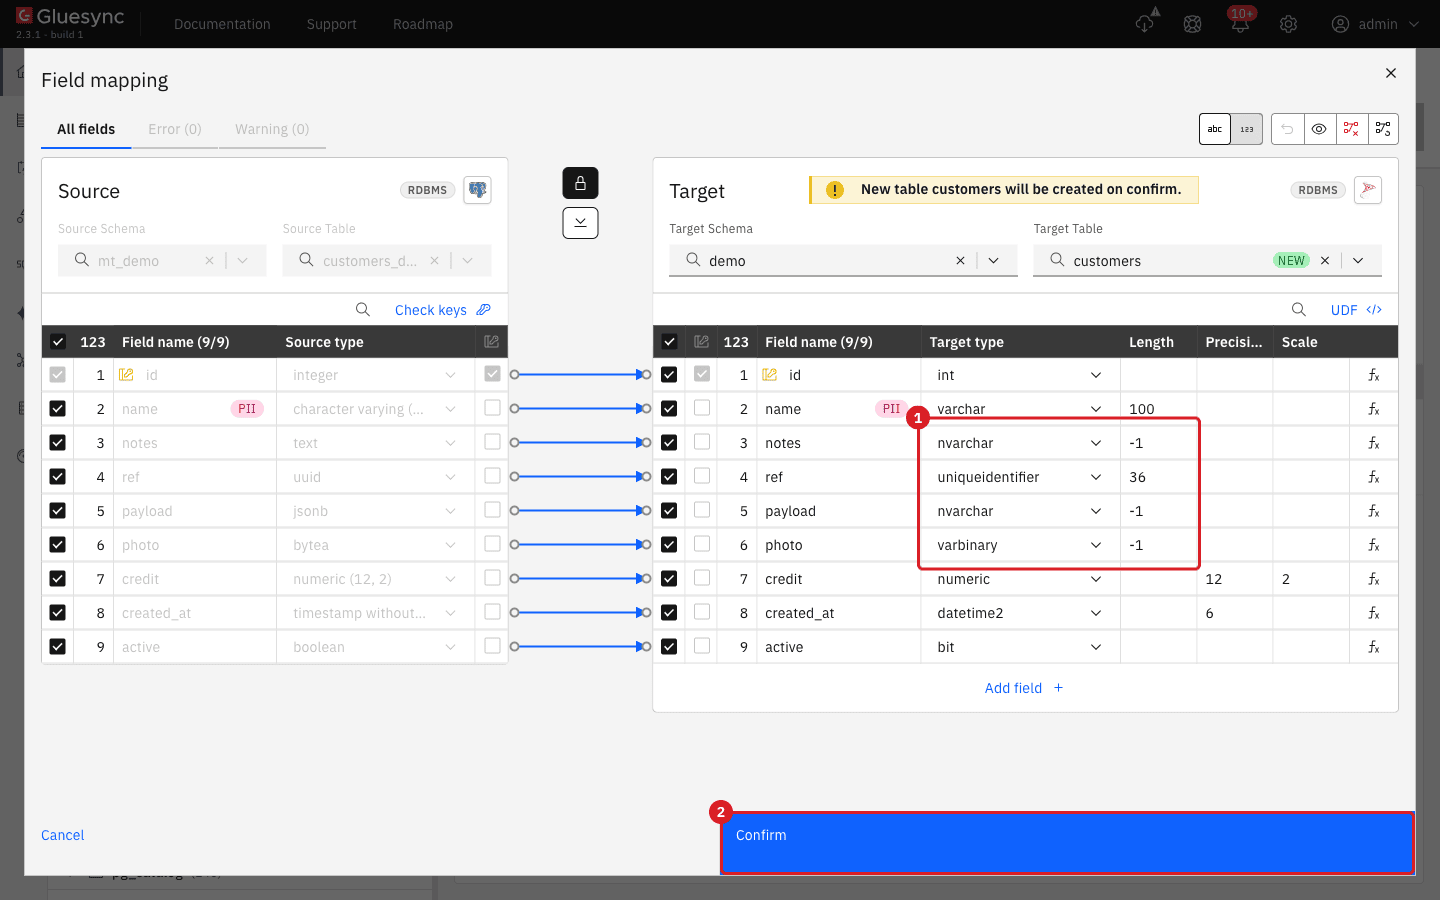This screenshot has height=900, width=1440.
Task: Search the target fields magnifier icon
Action: tap(1298, 310)
